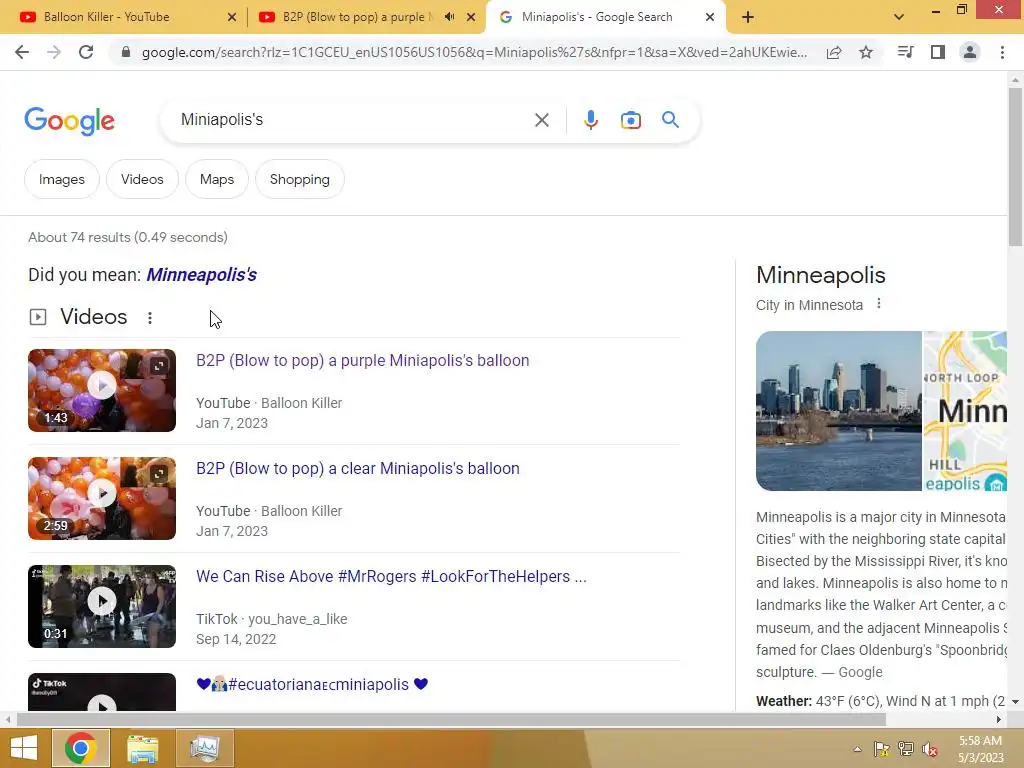Click the horizontal scrollbar thumb
The width and height of the screenshot is (1024, 768).
pos(451,720)
